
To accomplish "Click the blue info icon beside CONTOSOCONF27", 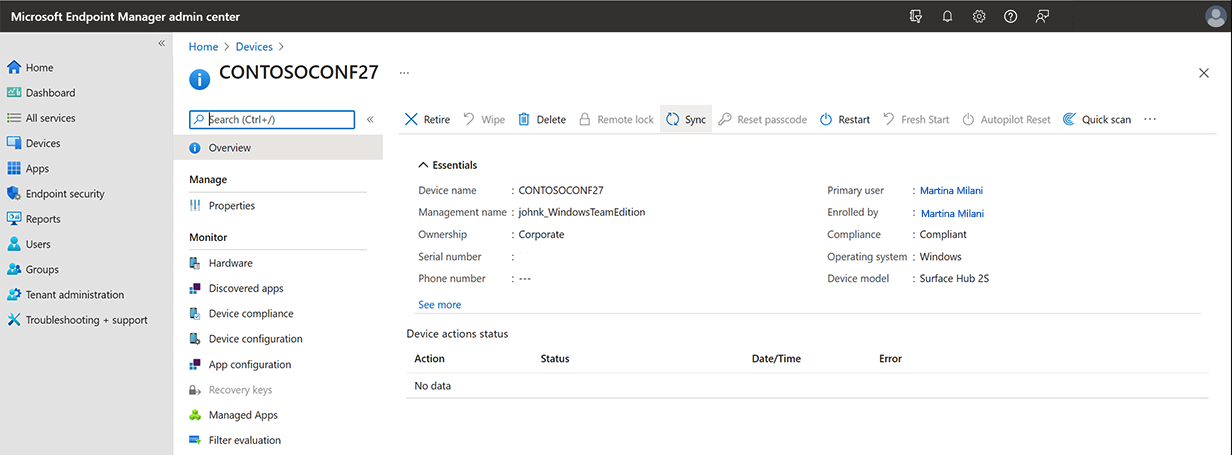I will click(200, 78).
